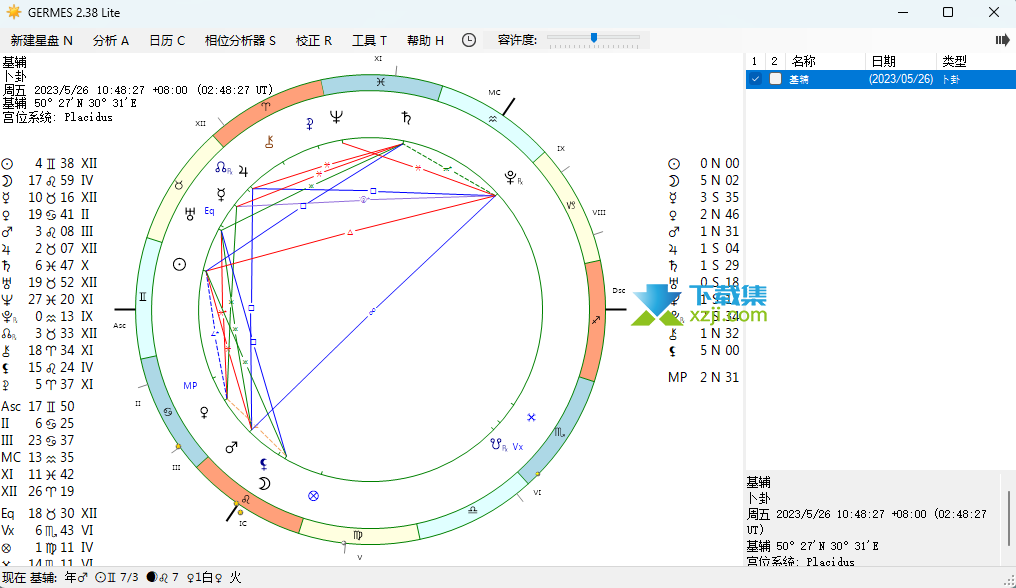This screenshot has width=1016, height=588.
Task: Select the South Node glyph in the wheel
Action: (x=498, y=445)
